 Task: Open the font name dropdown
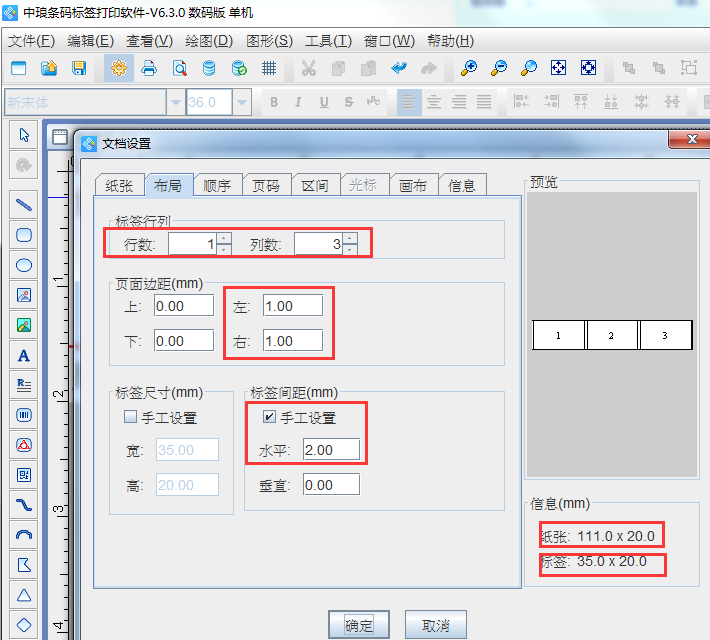(176, 102)
